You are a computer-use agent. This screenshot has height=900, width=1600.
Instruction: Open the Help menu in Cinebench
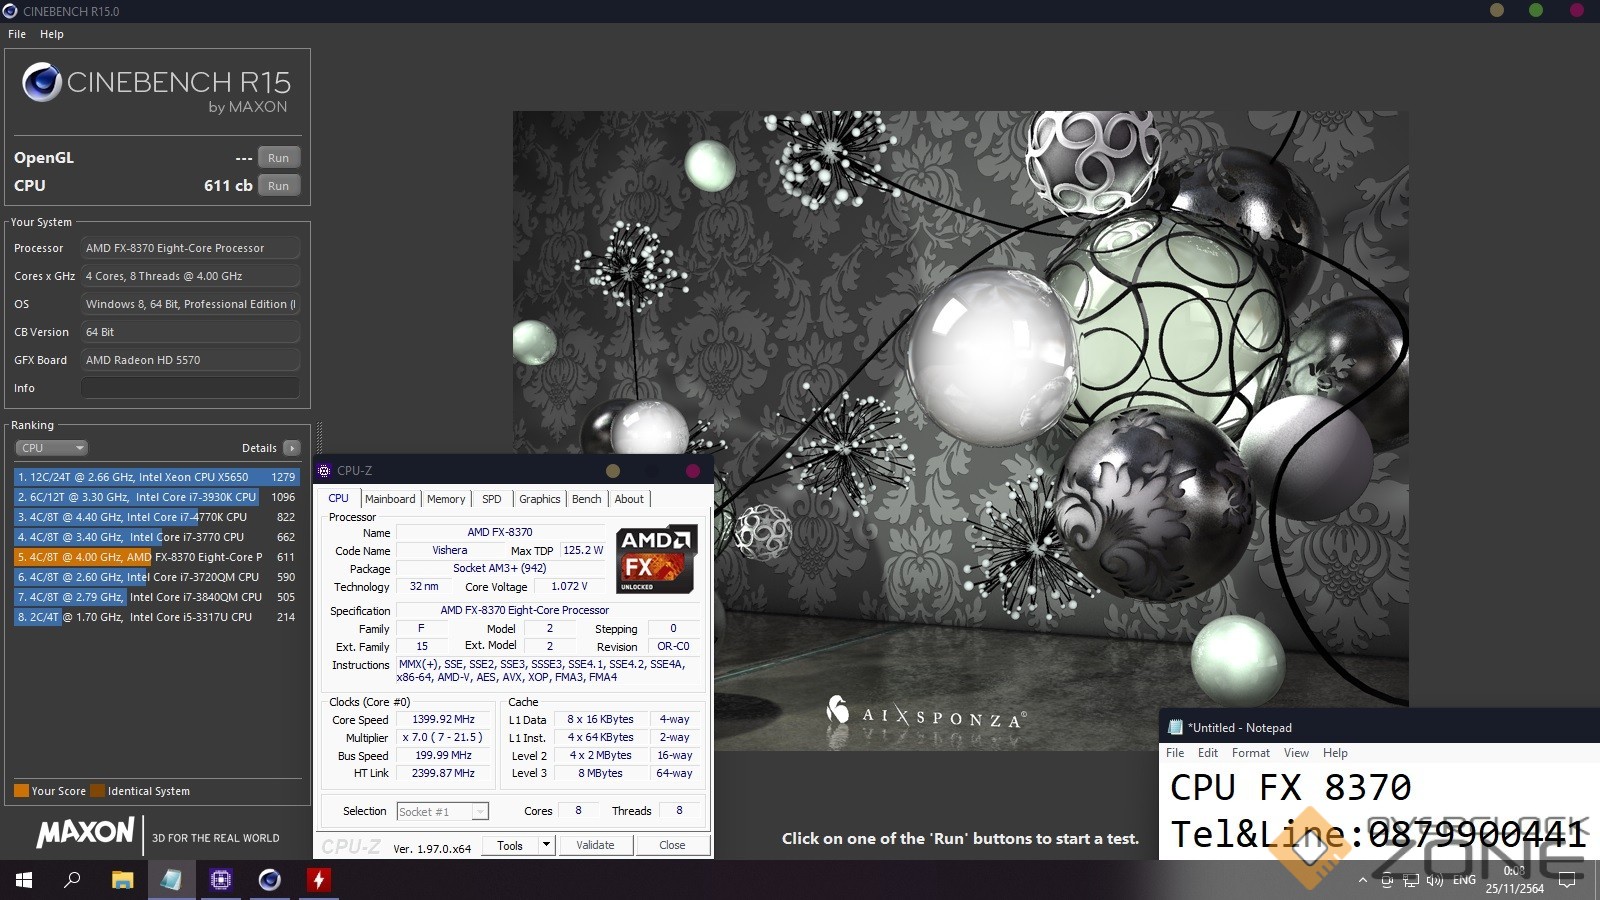[x=52, y=34]
